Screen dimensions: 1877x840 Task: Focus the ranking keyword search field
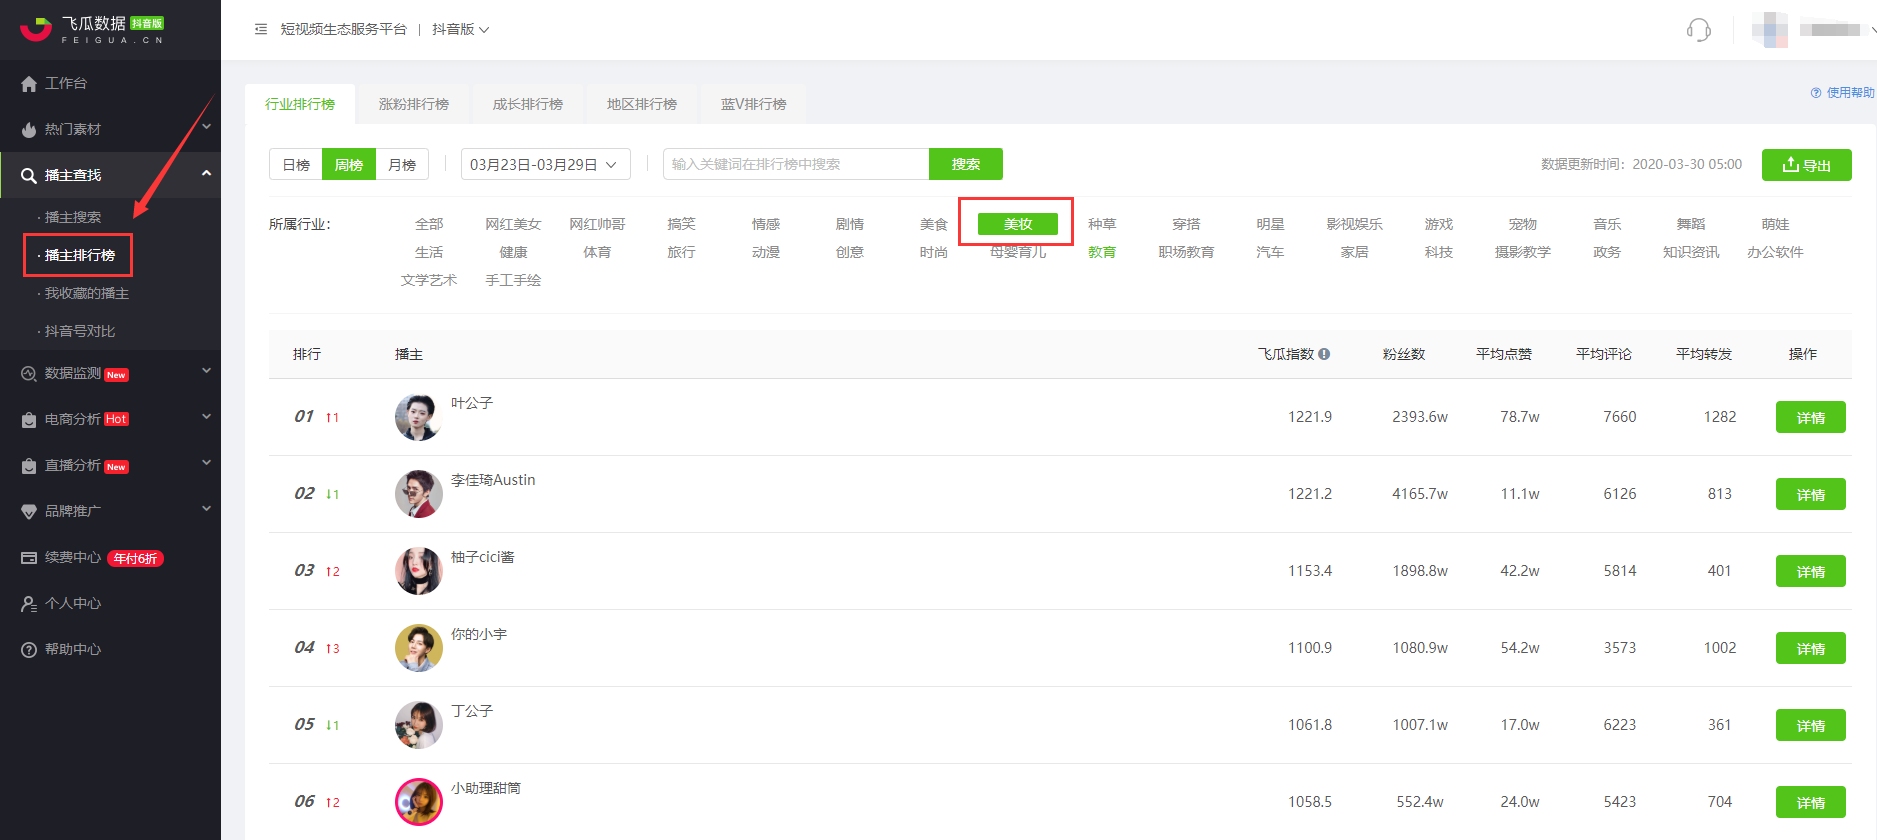click(796, 164)
